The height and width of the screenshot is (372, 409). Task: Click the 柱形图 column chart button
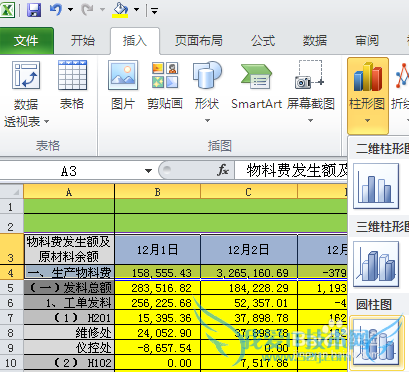pos(368,96)
